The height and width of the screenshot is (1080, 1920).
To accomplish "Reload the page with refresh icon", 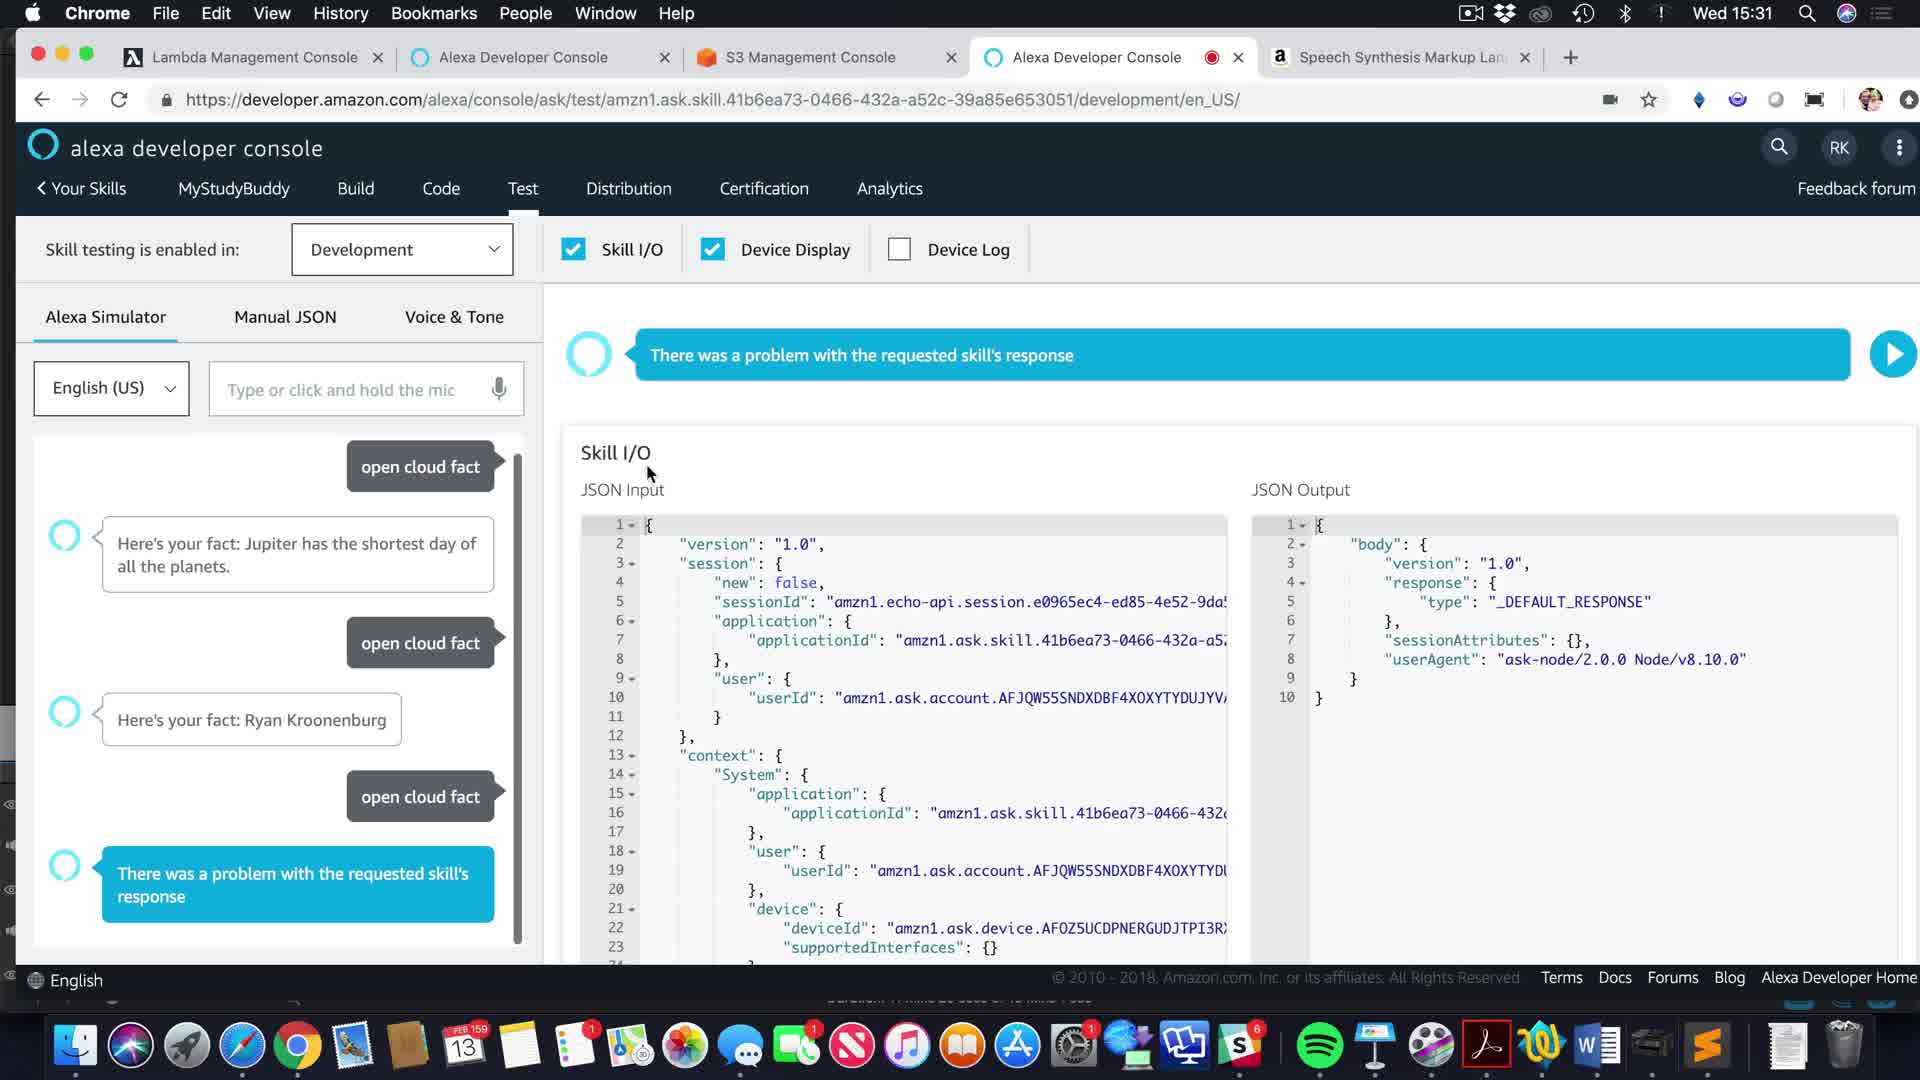I will point(119,100).
